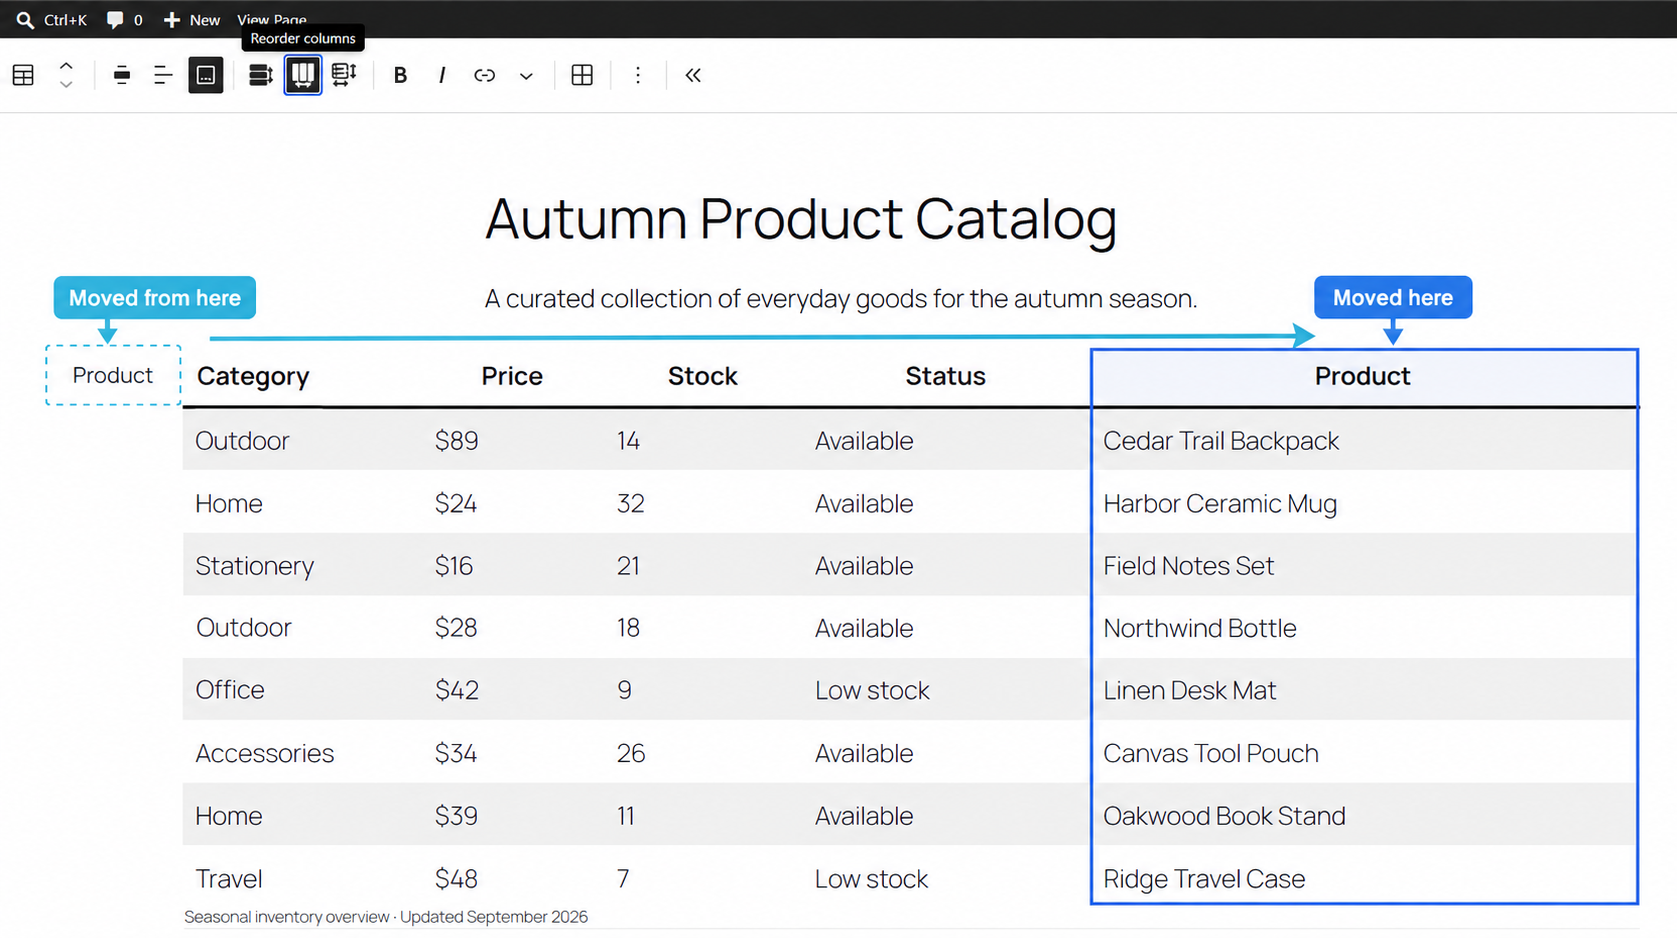The height and width of the screenshot is (938, 1677).
Task: Open the Edit table grid icon menu
Action: pyautogui.click(x=582, y=75)
